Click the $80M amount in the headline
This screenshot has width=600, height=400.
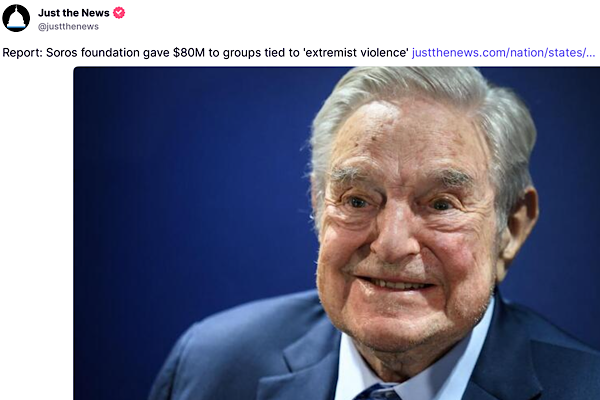coord(189,52)
